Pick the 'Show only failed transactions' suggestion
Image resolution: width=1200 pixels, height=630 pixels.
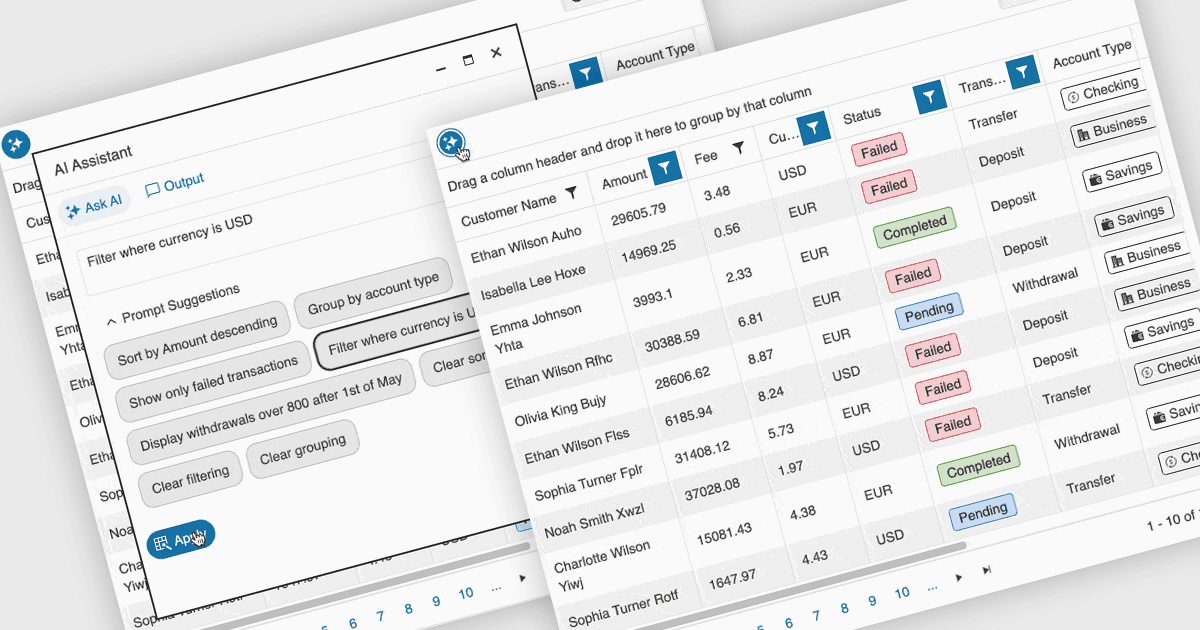click(214, 383)
